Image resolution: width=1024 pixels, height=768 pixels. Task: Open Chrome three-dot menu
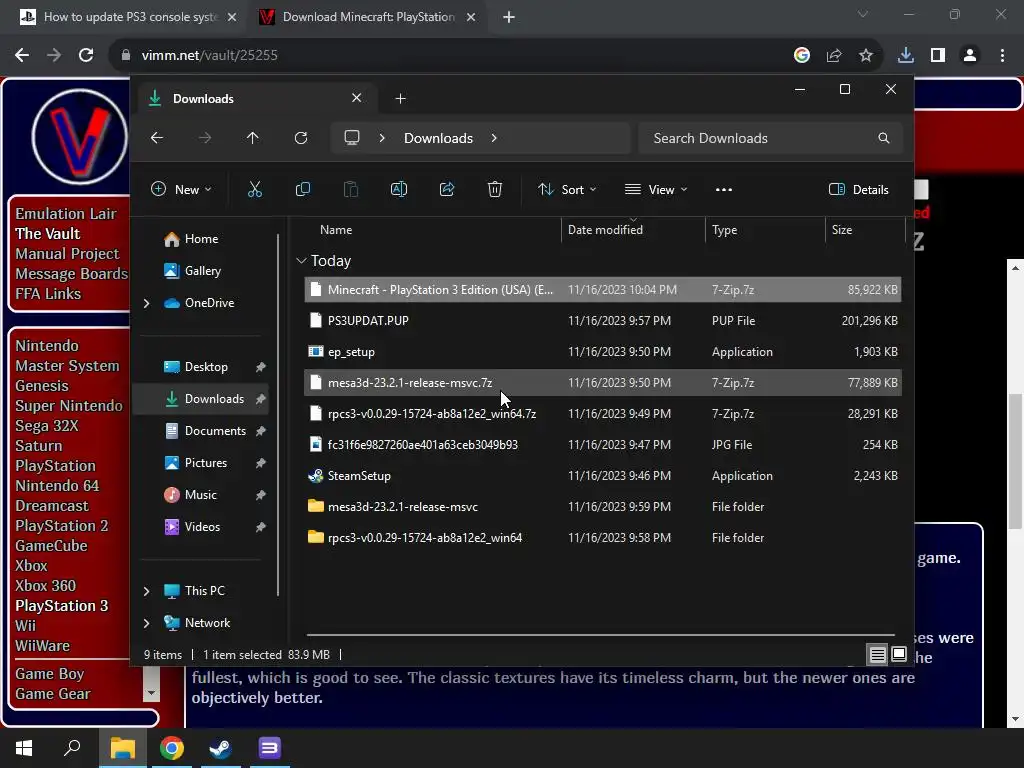1002,55
